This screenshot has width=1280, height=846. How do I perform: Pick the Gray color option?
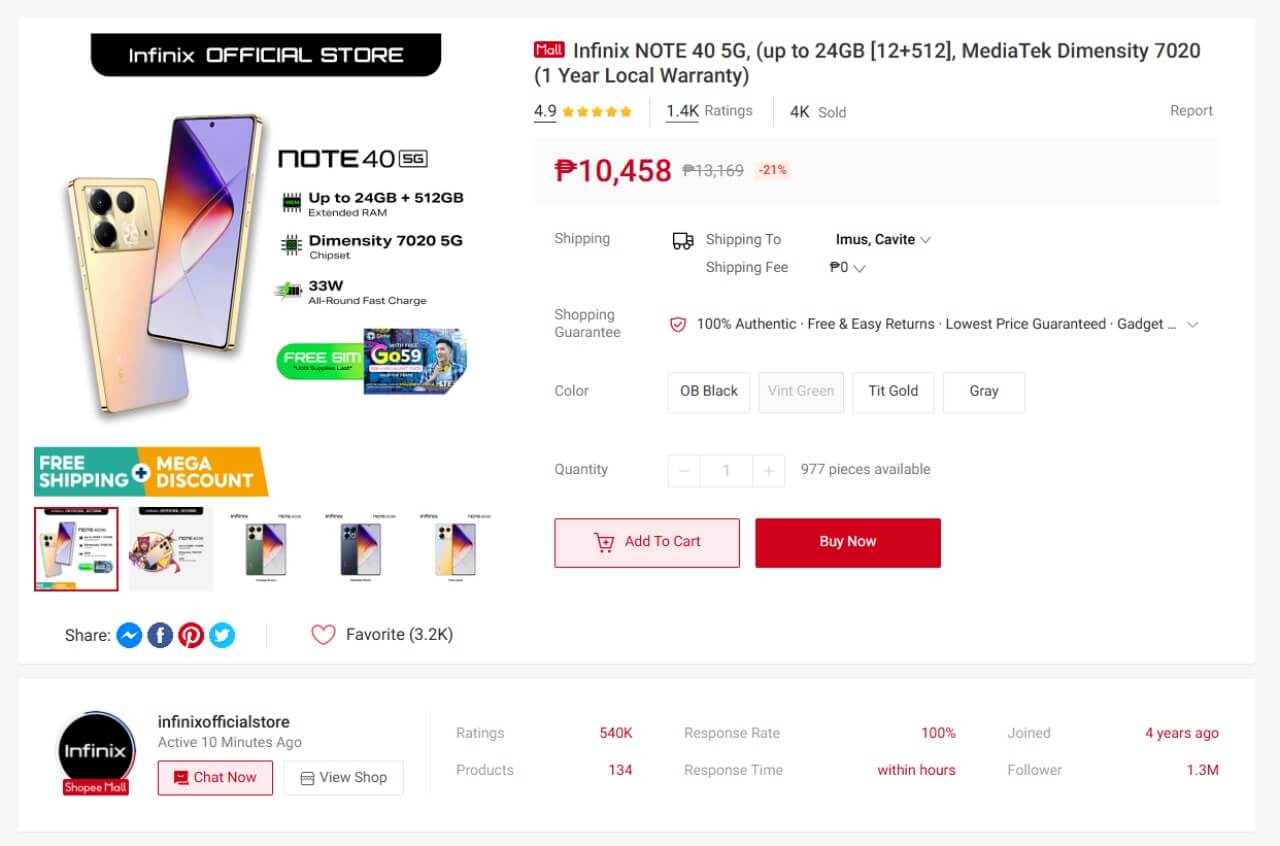tap(984, 392)
